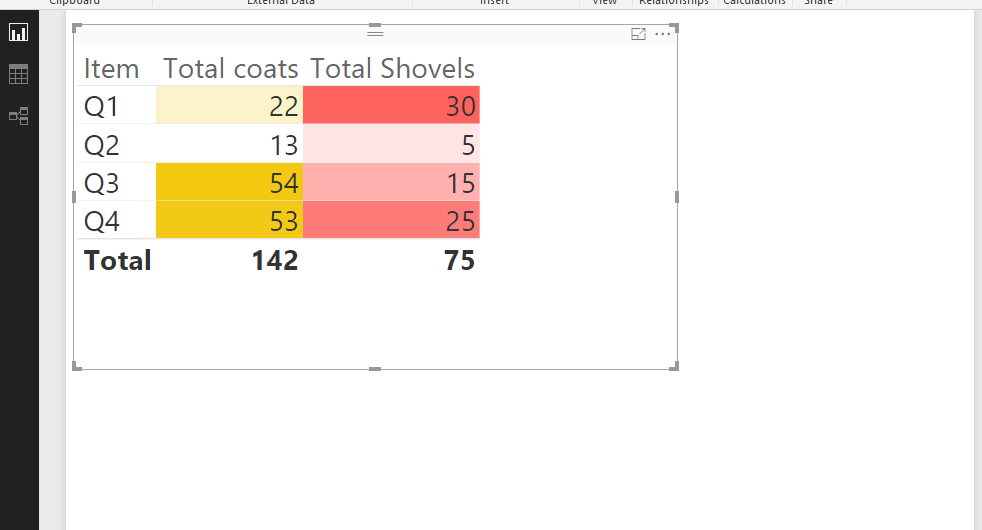982x530 pixels.
Task: Open the visual's More options ellipsis
Action: [663, 34]
